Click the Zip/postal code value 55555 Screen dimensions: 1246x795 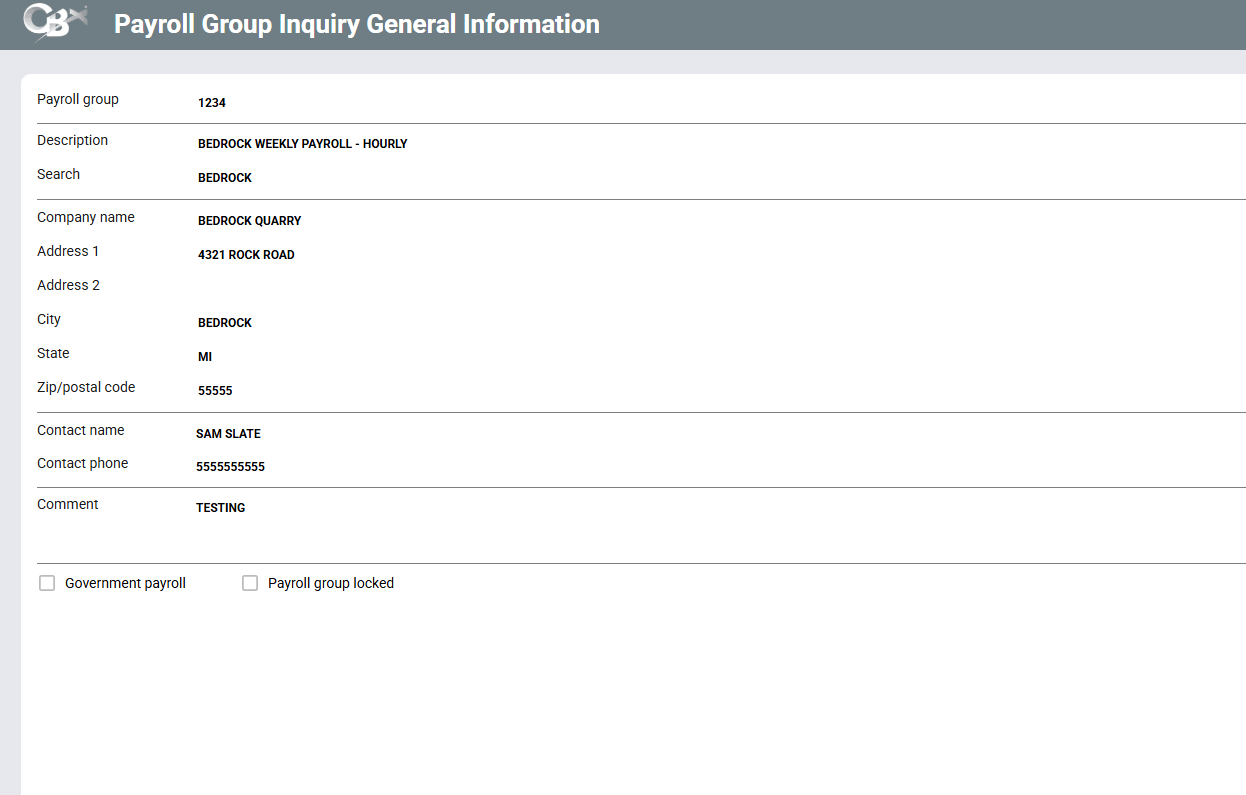[x=215, y=391]
